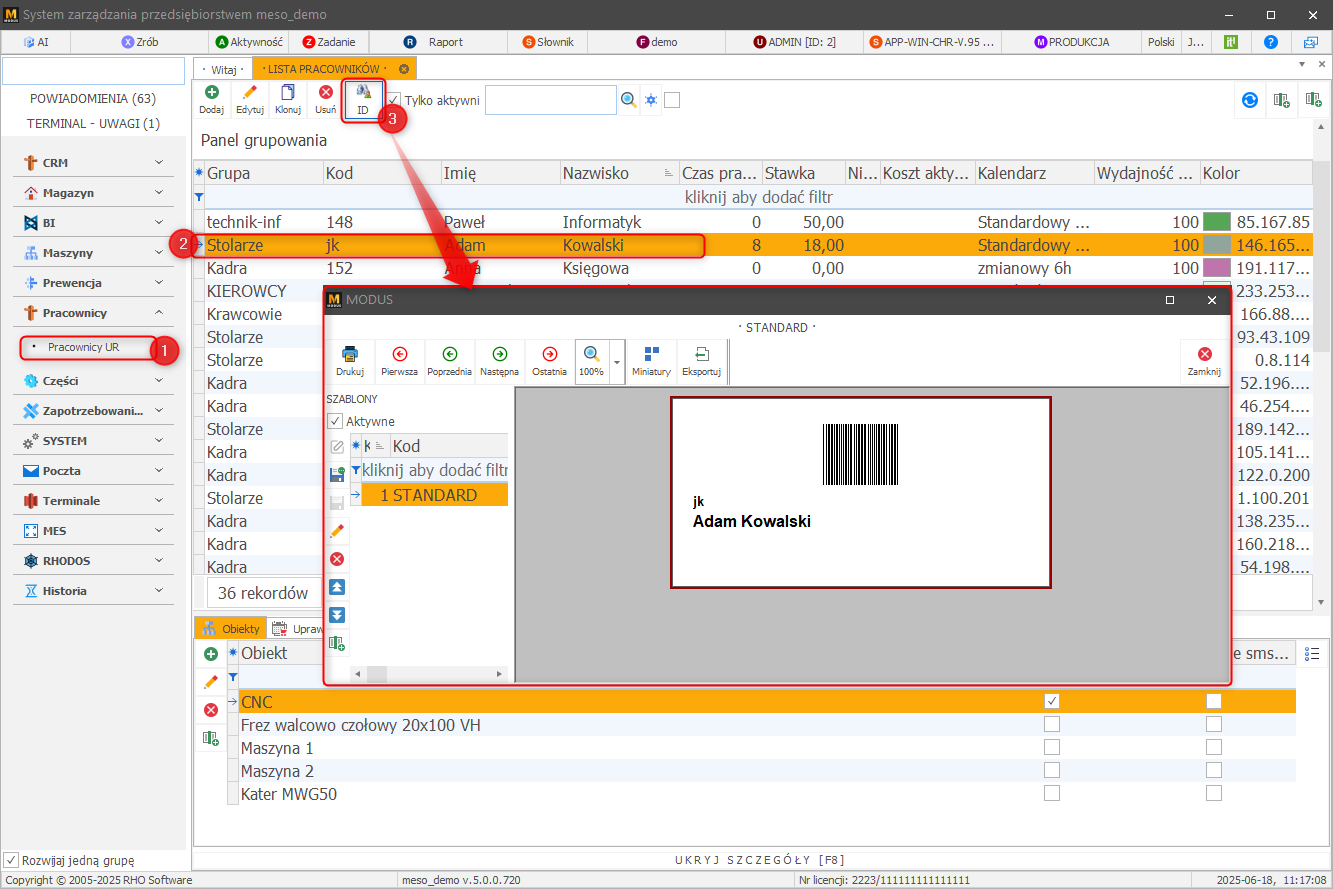Click the Klonuj (clone) icon
The width and height of the screenshot is (1333, 889).
tap(288, 99)
